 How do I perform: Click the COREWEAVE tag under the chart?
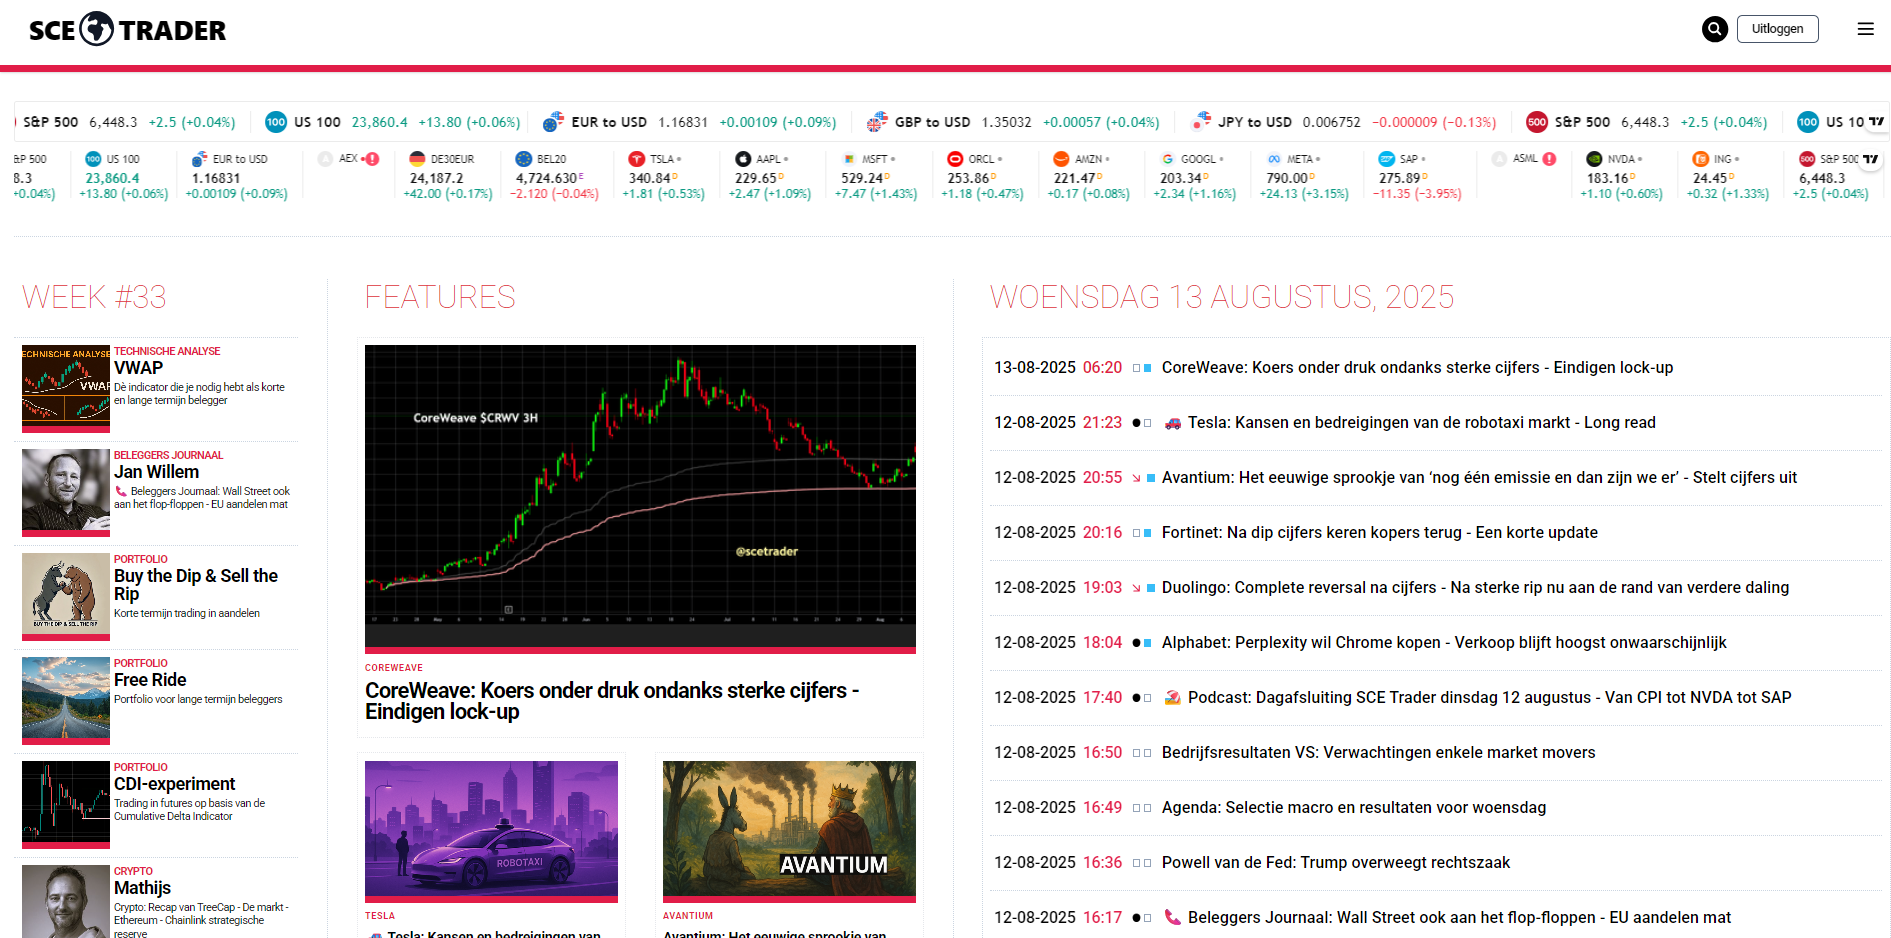(394, 668)
